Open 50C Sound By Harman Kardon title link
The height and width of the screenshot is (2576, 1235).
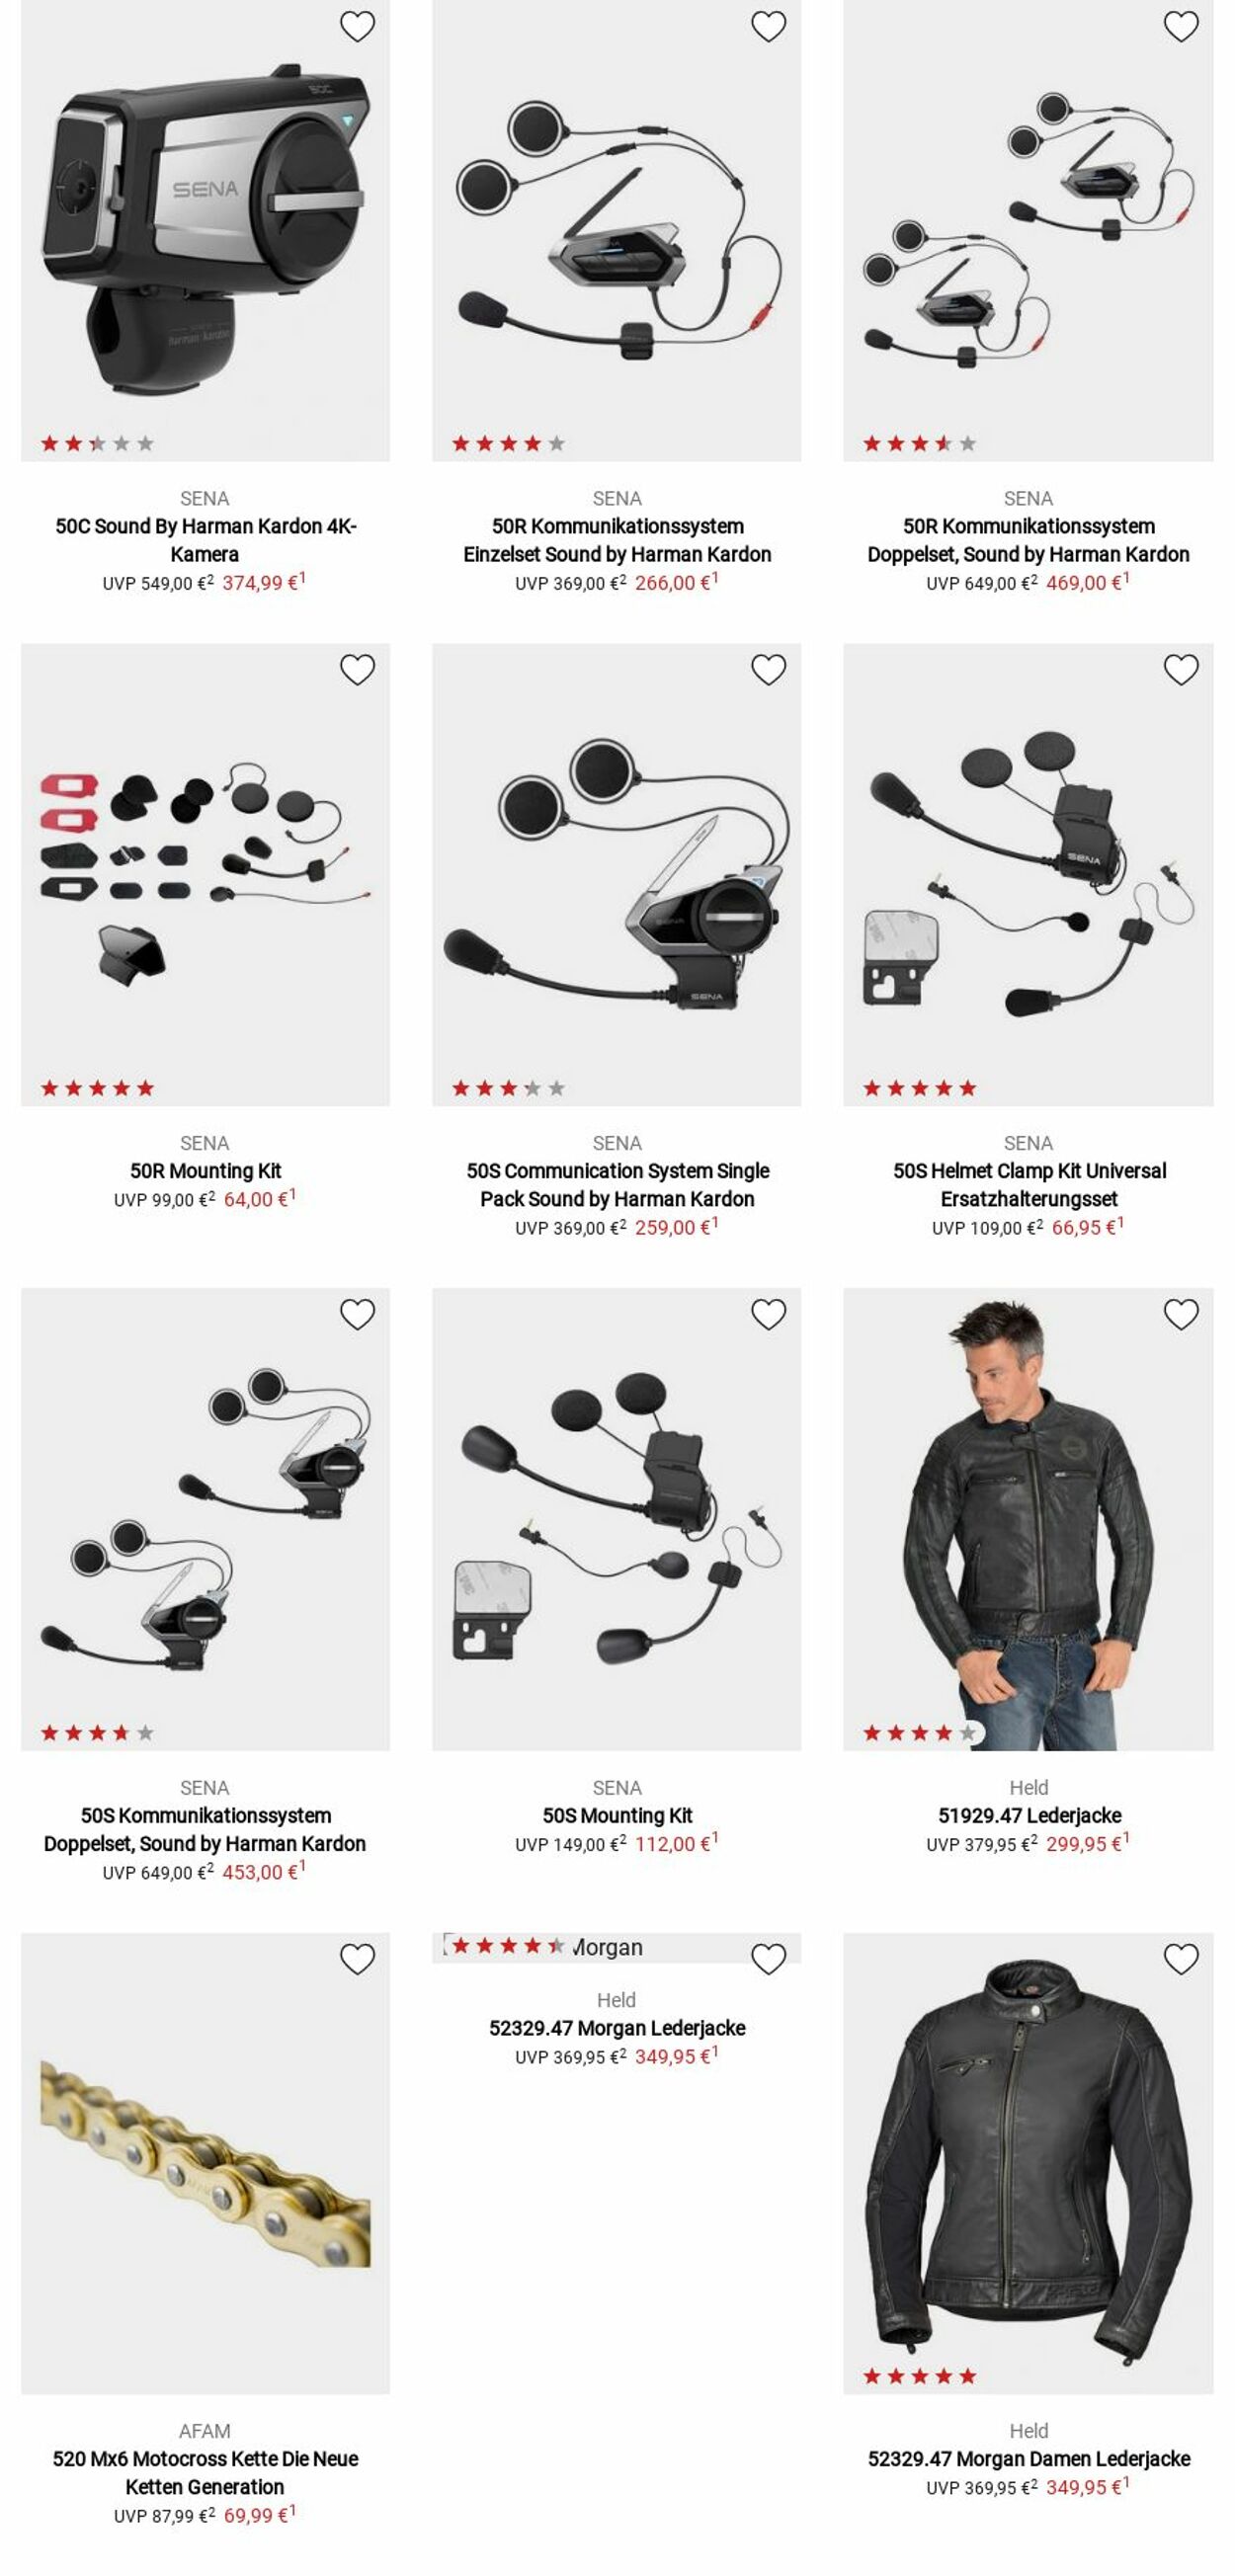click(x=205, y=540)
